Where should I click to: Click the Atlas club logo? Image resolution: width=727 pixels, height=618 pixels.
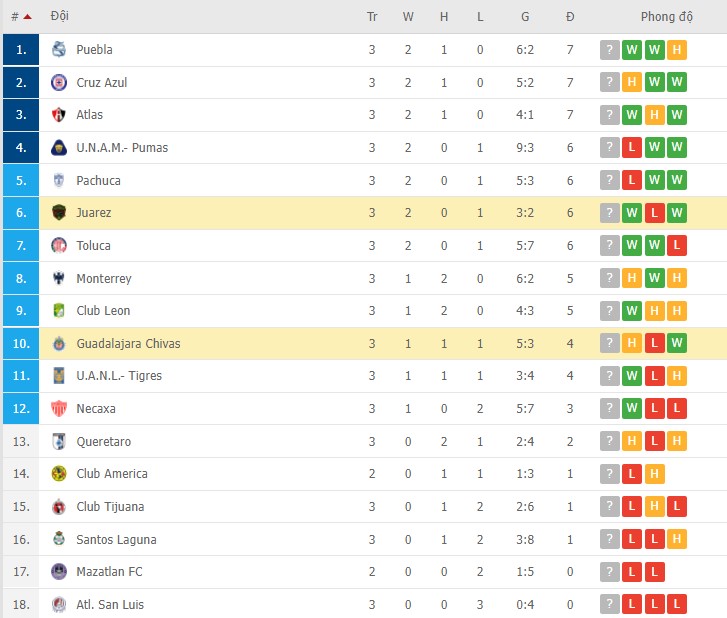[x=58, y=115]
